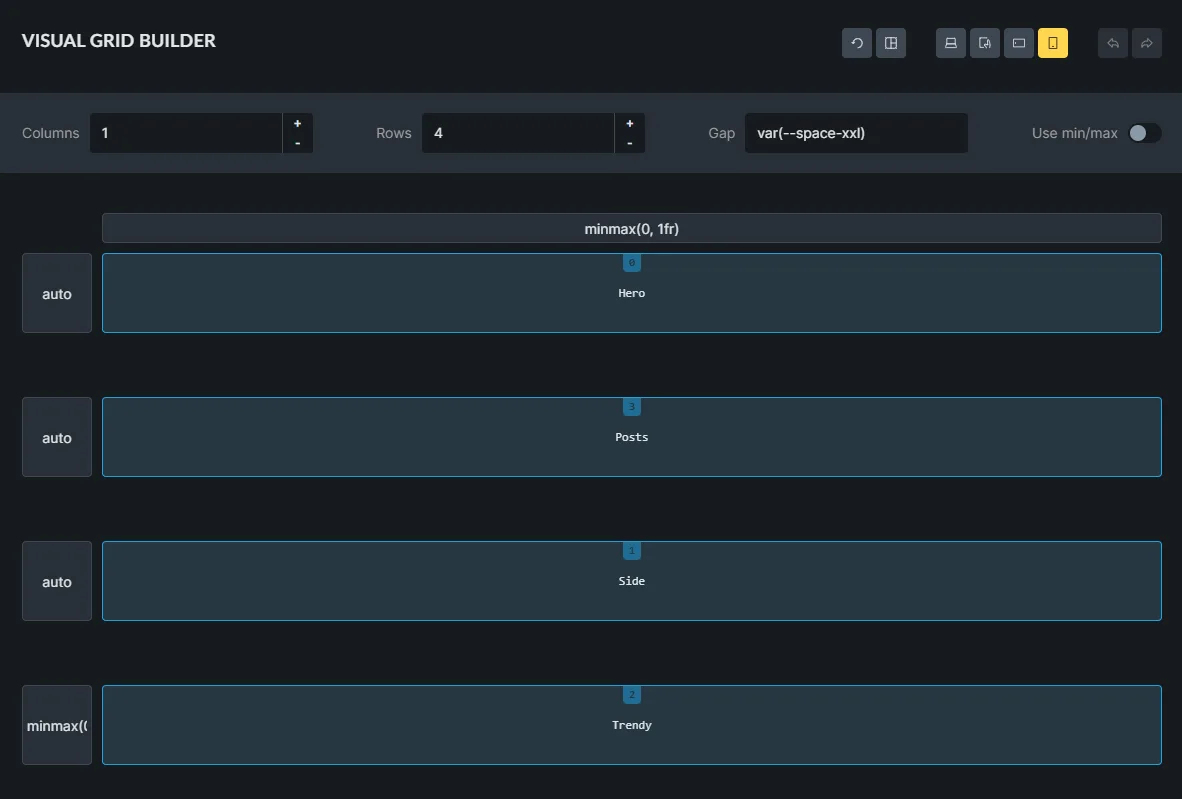Edit the minmax(0, 1fr) column track
Screen dimensions: 1182x799
point(632,228)
